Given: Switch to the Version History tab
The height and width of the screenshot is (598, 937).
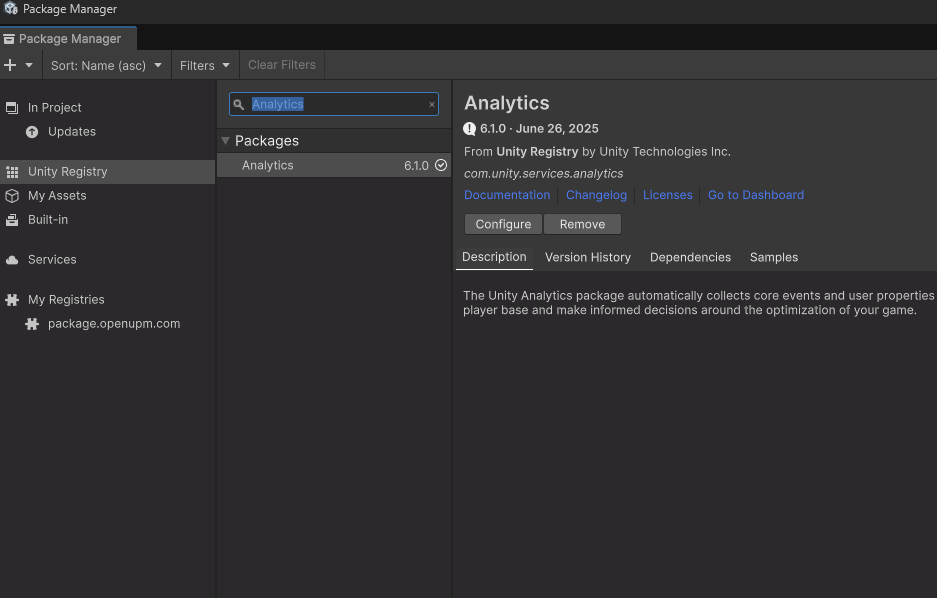Looking at the screenshot, I should tap(587, 257).
